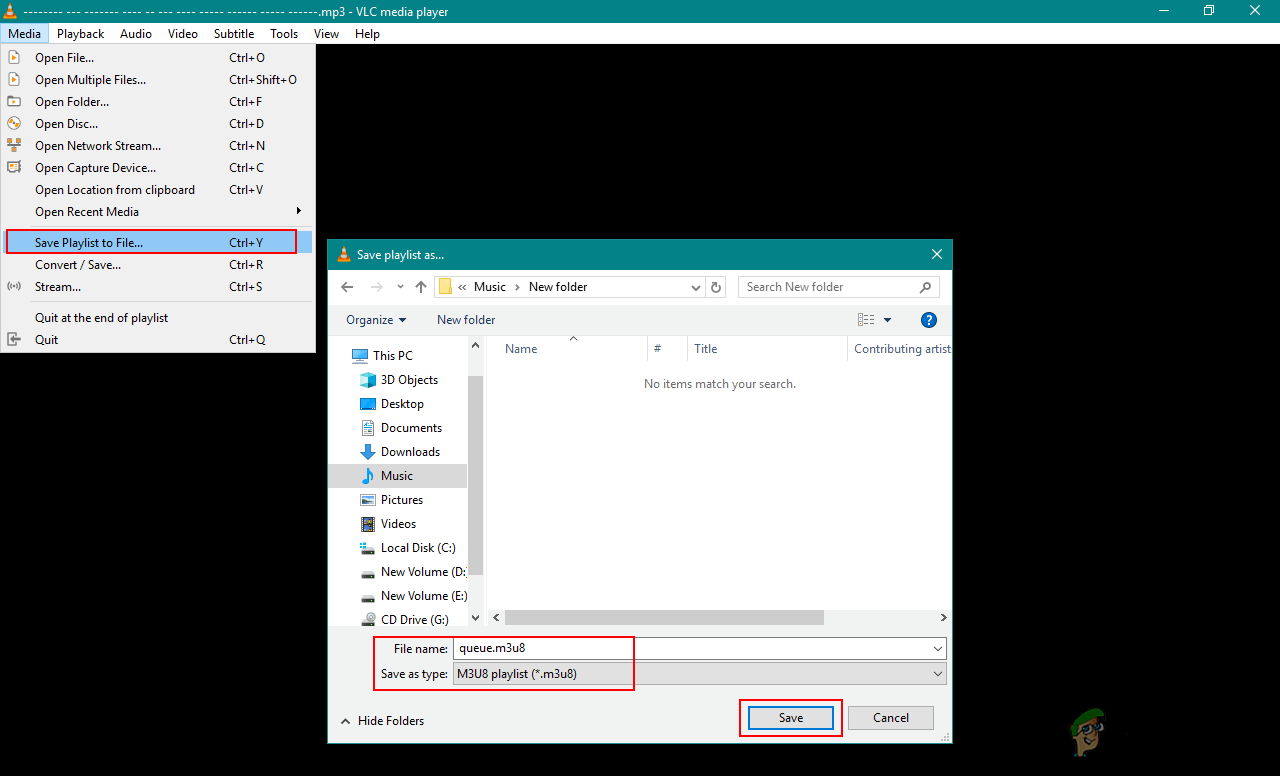Click the Open File menu icon

[x=14, y=58]
